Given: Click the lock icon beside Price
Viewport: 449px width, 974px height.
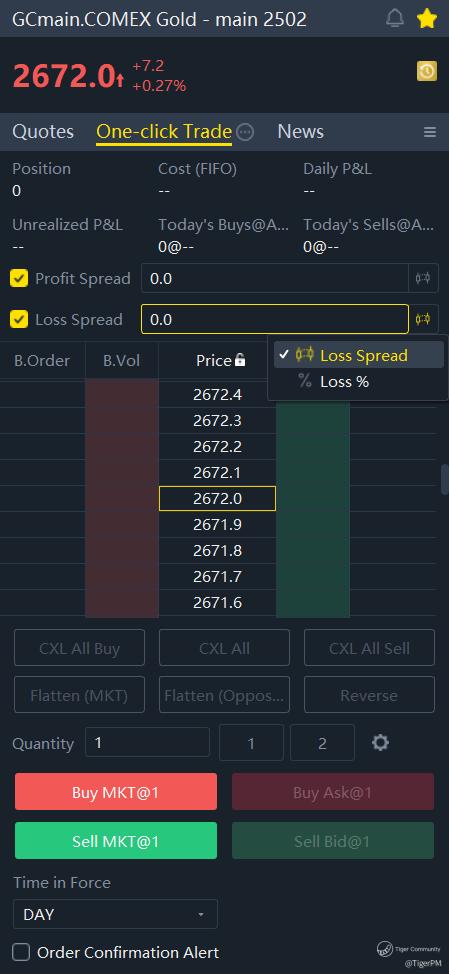Looking at the screenshot, I should pyautogui.click(x=240, y=360).
